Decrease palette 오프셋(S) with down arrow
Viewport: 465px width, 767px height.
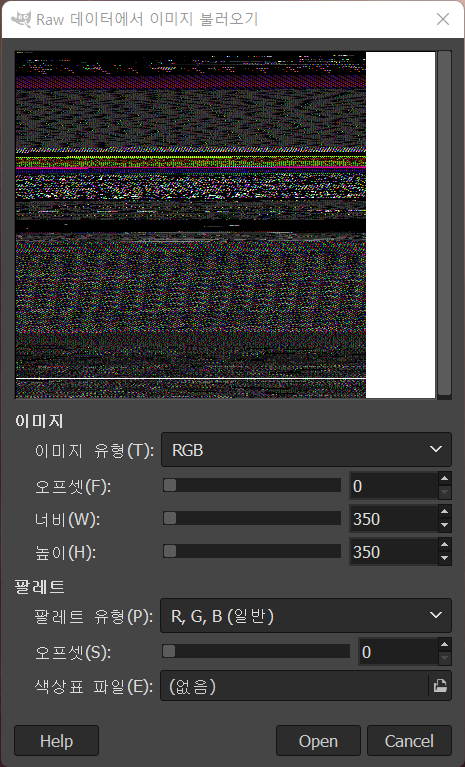coord(444,658)
